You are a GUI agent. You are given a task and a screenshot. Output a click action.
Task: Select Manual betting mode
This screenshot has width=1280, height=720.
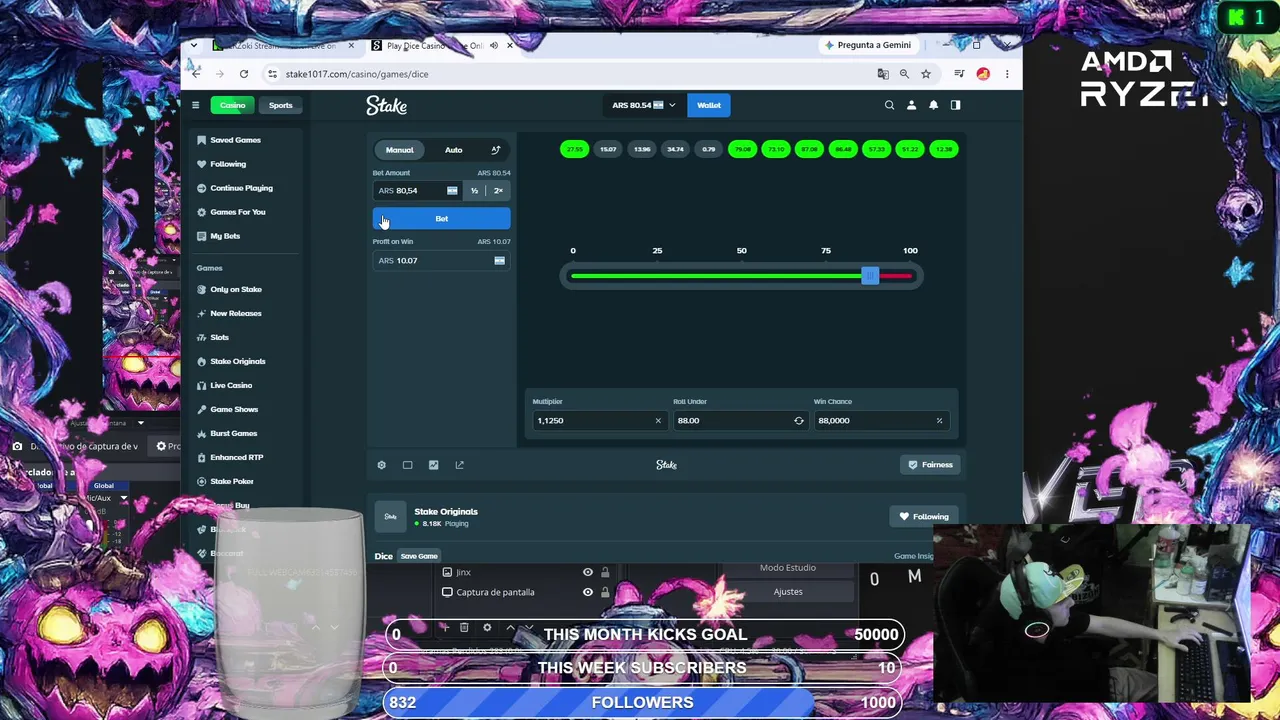pos(399,150)
